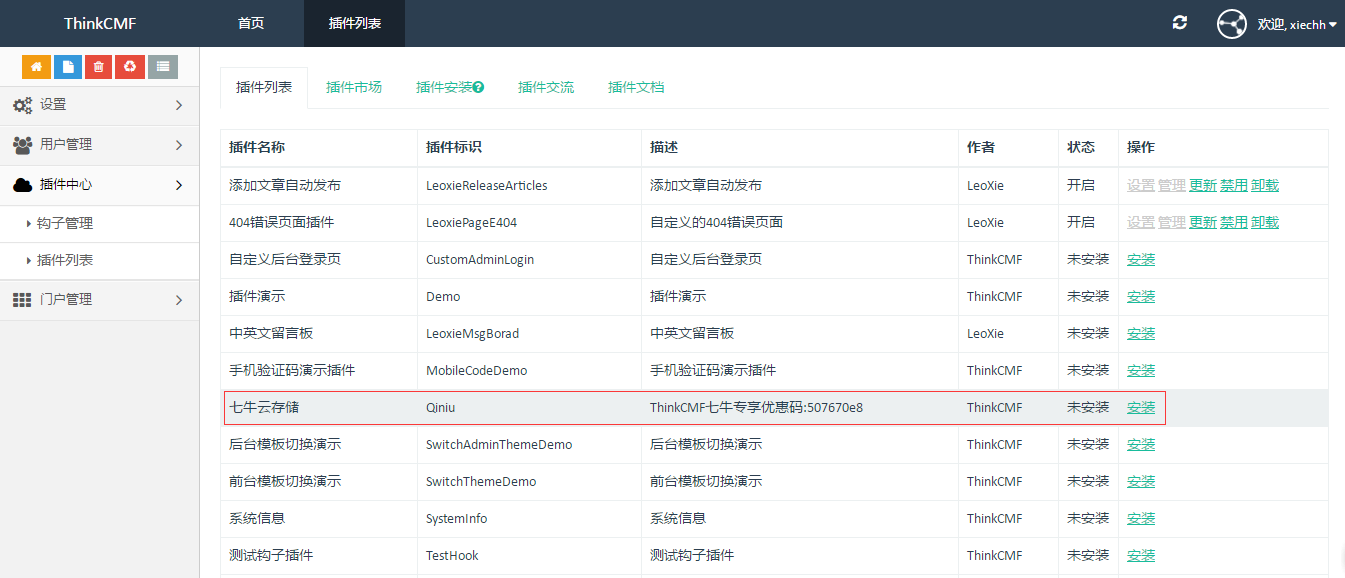1345x578 pixels.
Task: Click 管理 for 404错误页面插件
Action: tap(1172, 222)
